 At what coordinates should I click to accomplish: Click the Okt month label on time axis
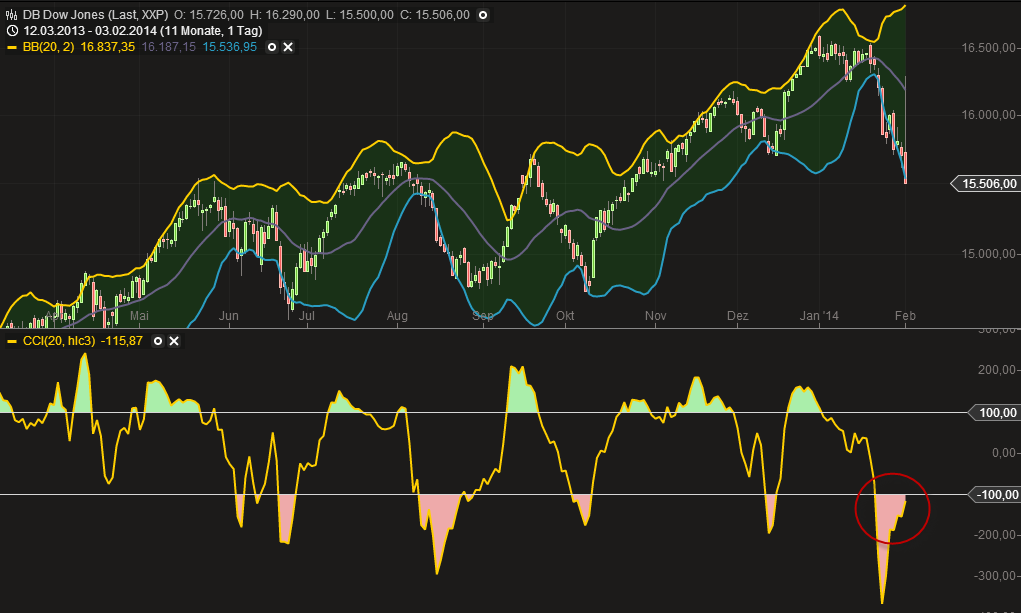click(565, 316)
